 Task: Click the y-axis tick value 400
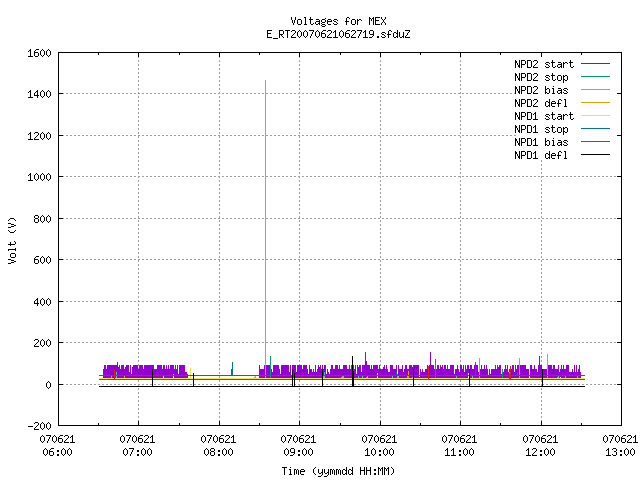pos(42,302)
